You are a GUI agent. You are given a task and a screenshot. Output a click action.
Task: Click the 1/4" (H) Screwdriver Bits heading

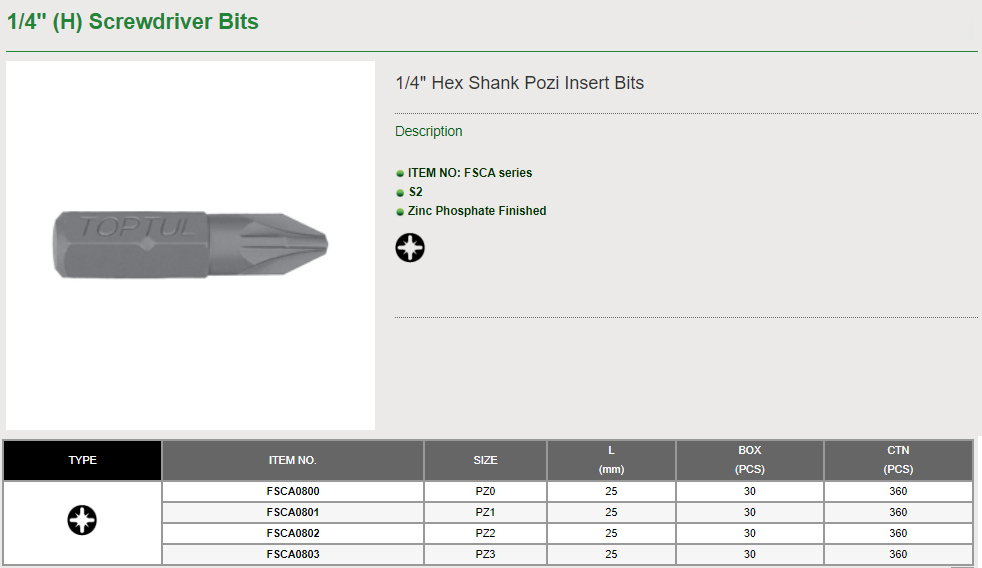point(133,22)
